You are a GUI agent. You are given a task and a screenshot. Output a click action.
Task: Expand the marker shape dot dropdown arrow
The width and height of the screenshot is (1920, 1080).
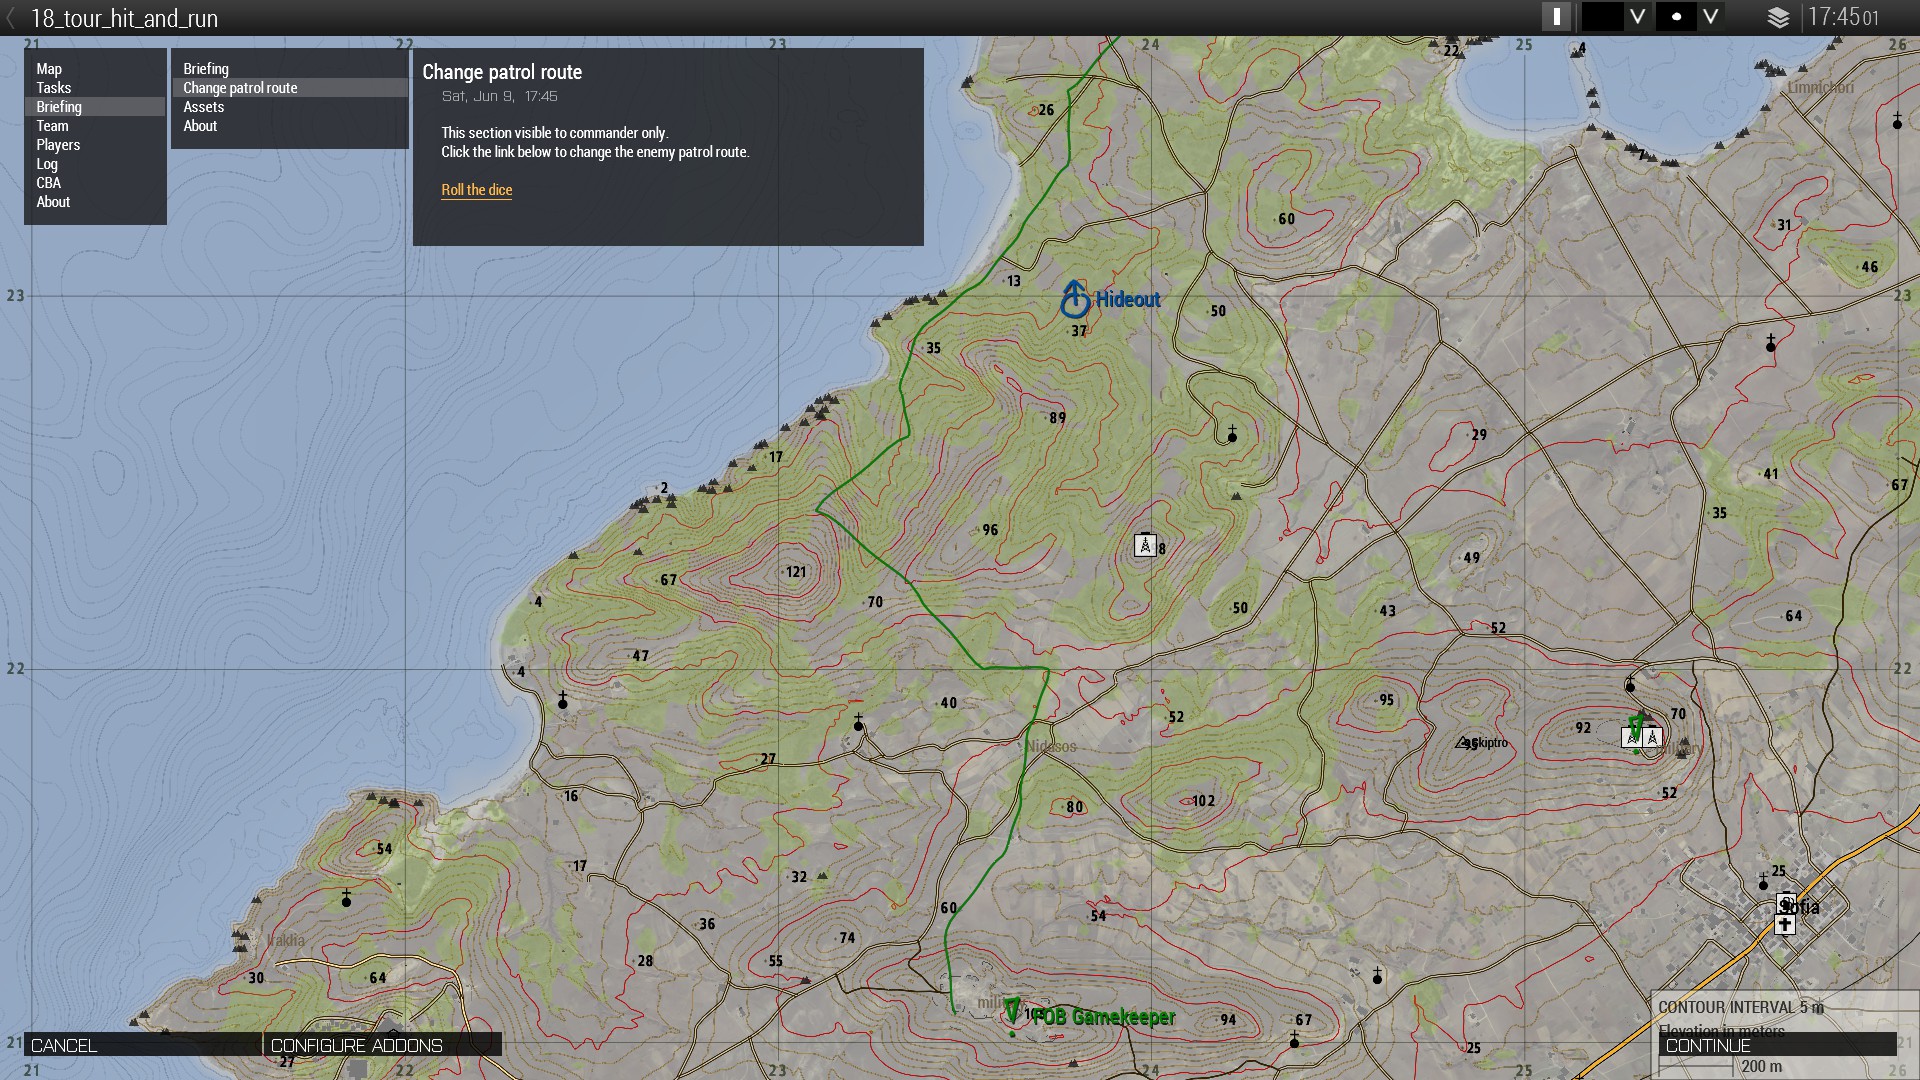pos(1711,17)
